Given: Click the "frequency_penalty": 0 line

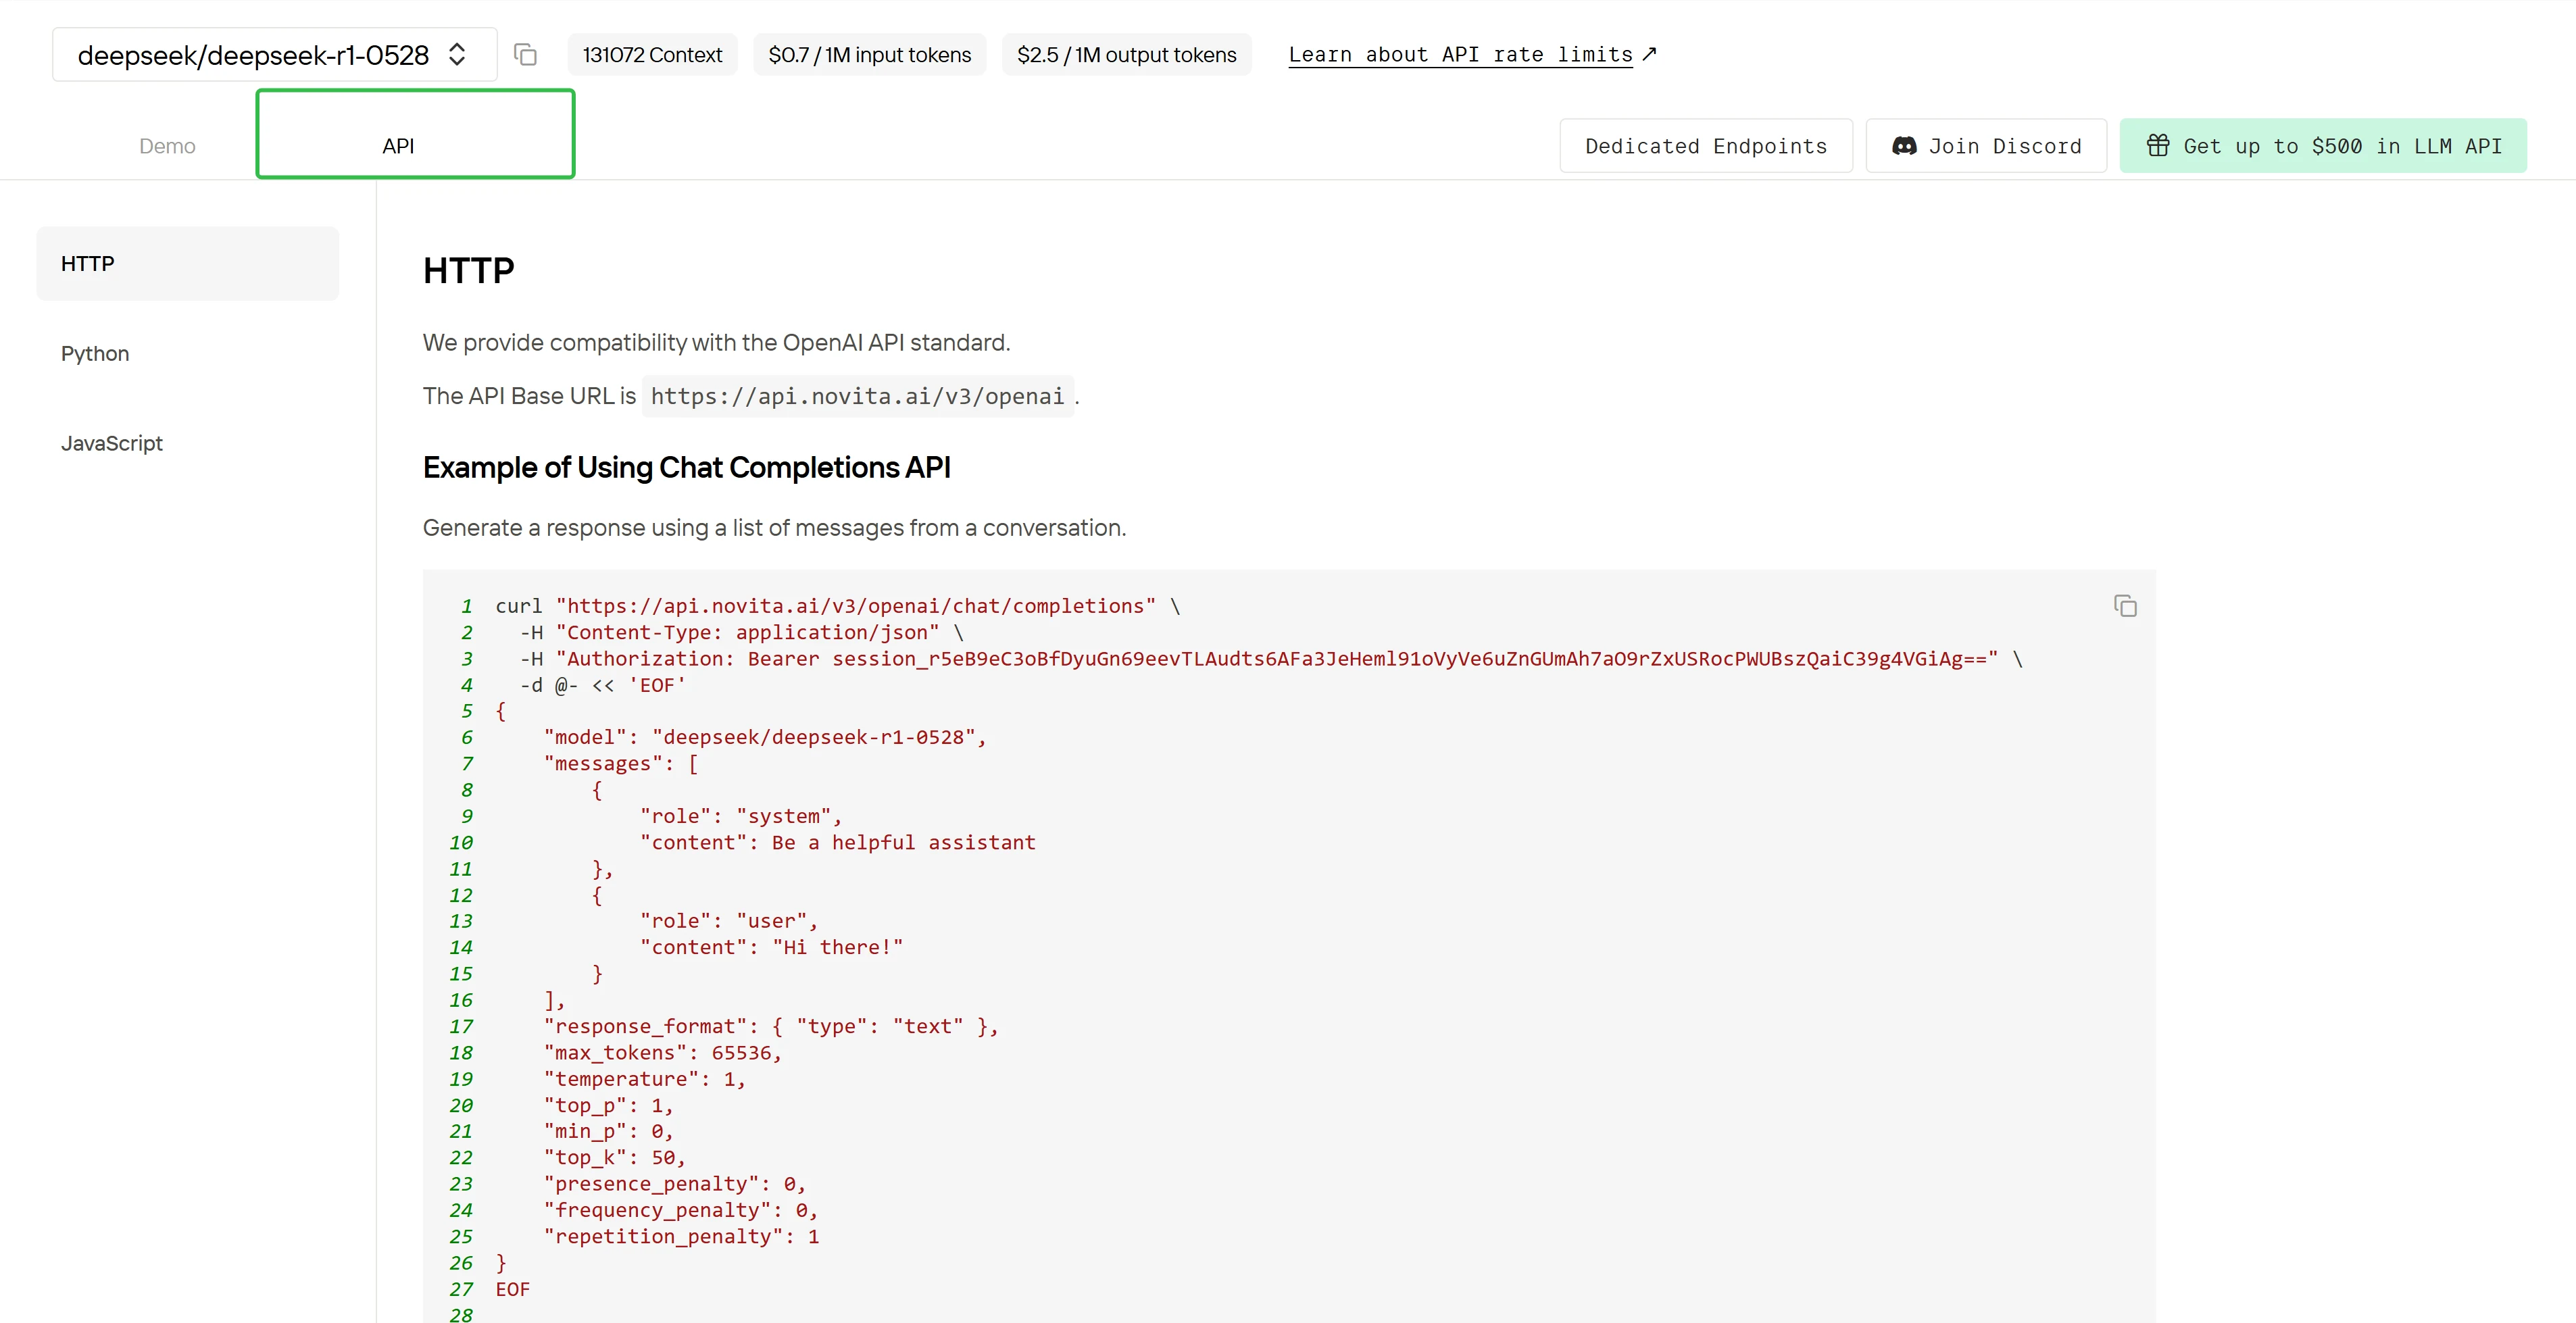Looking at the screenshot, I should [x=681, y=1210].
